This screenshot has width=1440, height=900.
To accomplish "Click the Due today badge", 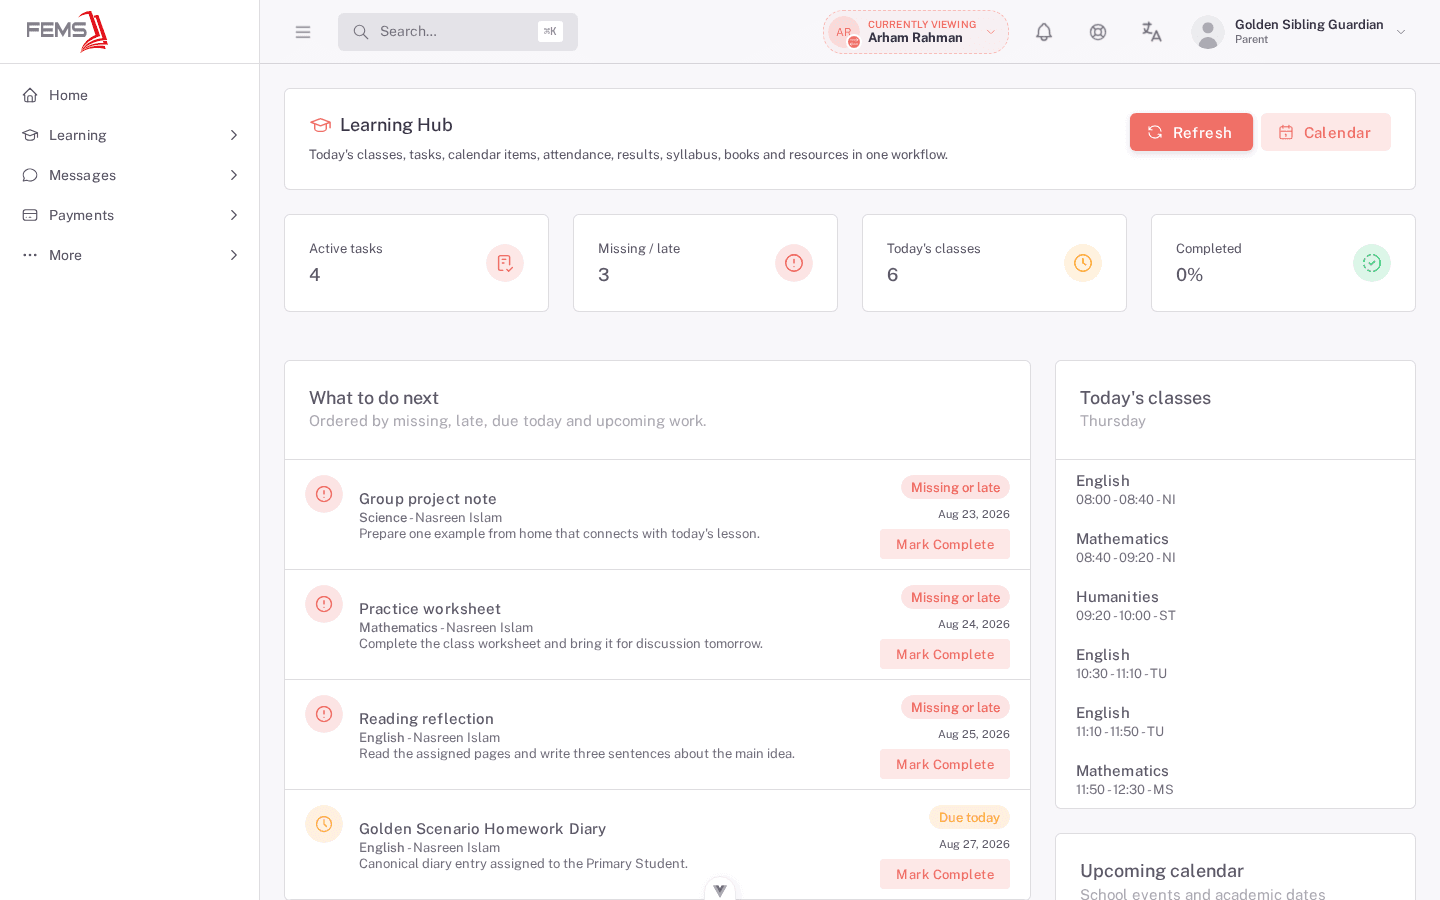I will (969, 817).
